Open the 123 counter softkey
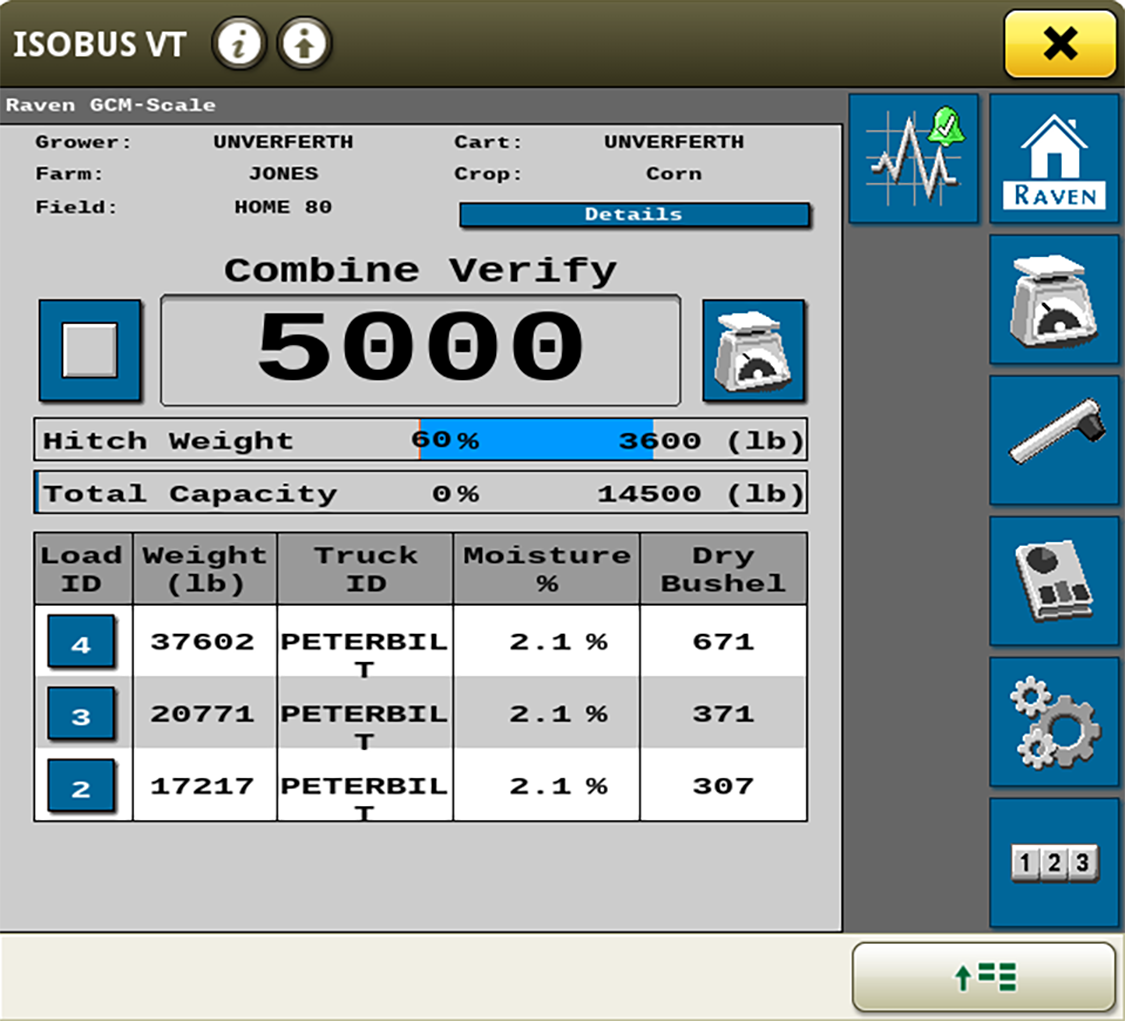This screenshot has height=1021, width=1125. (x=1054, y=862)
